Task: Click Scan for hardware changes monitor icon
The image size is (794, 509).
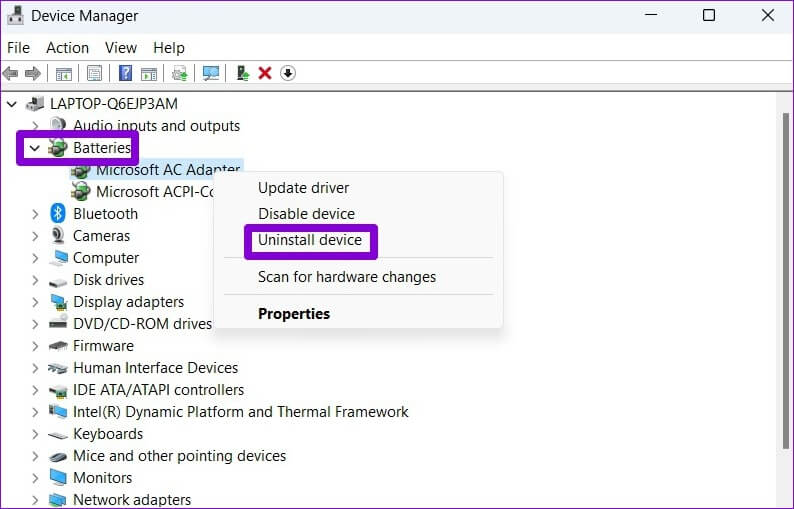Action: 211,74
